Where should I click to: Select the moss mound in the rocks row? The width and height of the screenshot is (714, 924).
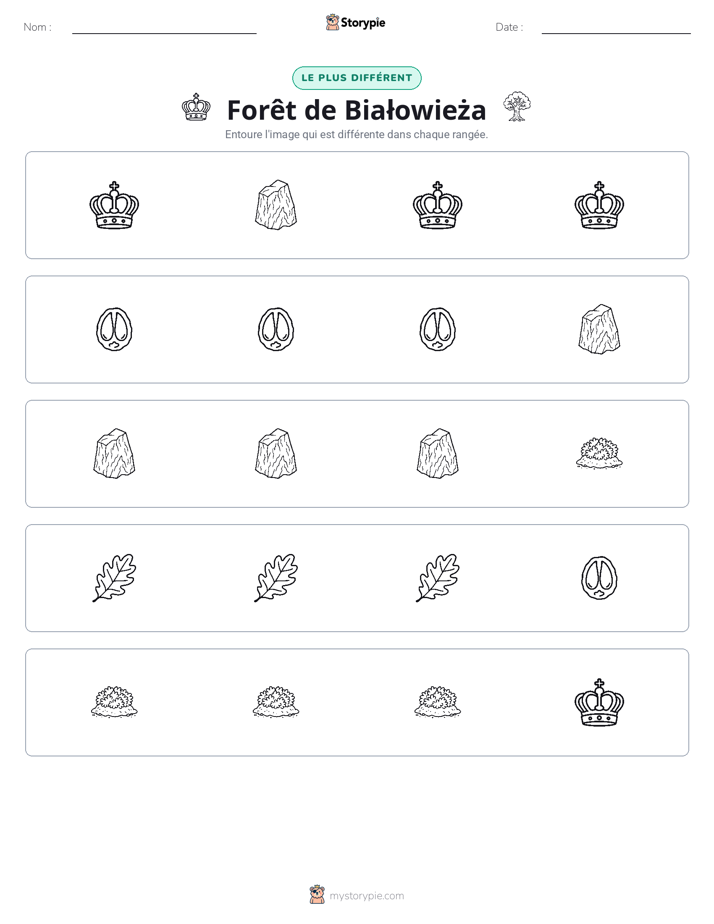tap(599, 454)
